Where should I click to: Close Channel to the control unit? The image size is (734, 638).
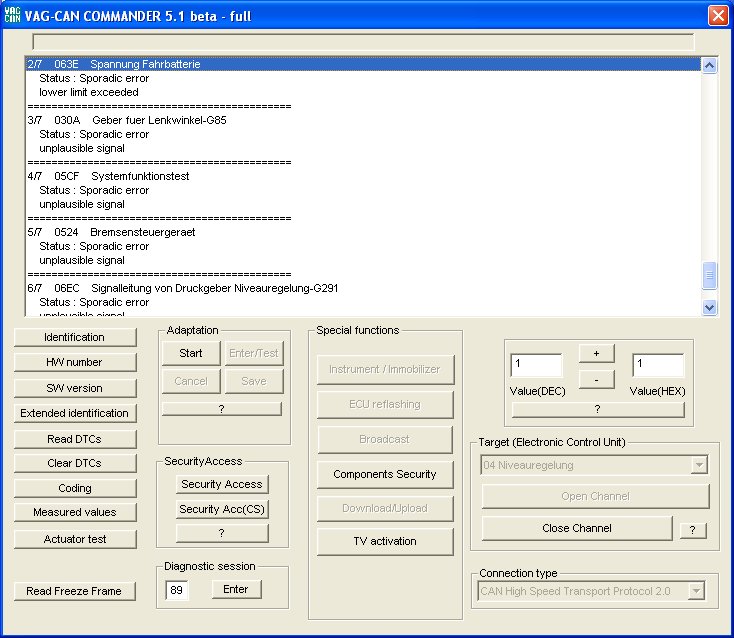click(x=577, y=528)
